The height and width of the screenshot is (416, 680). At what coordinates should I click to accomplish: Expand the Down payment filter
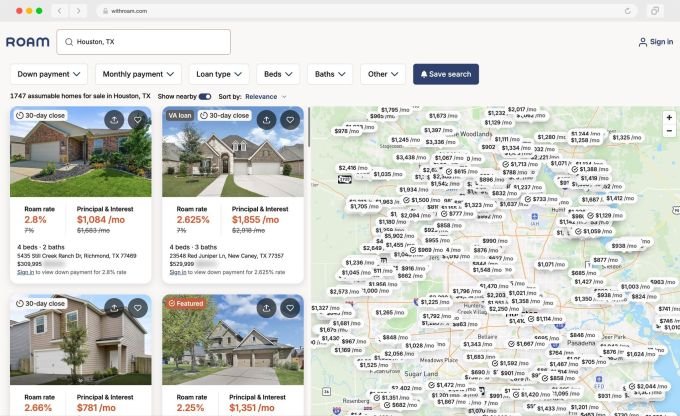point(49,74)
